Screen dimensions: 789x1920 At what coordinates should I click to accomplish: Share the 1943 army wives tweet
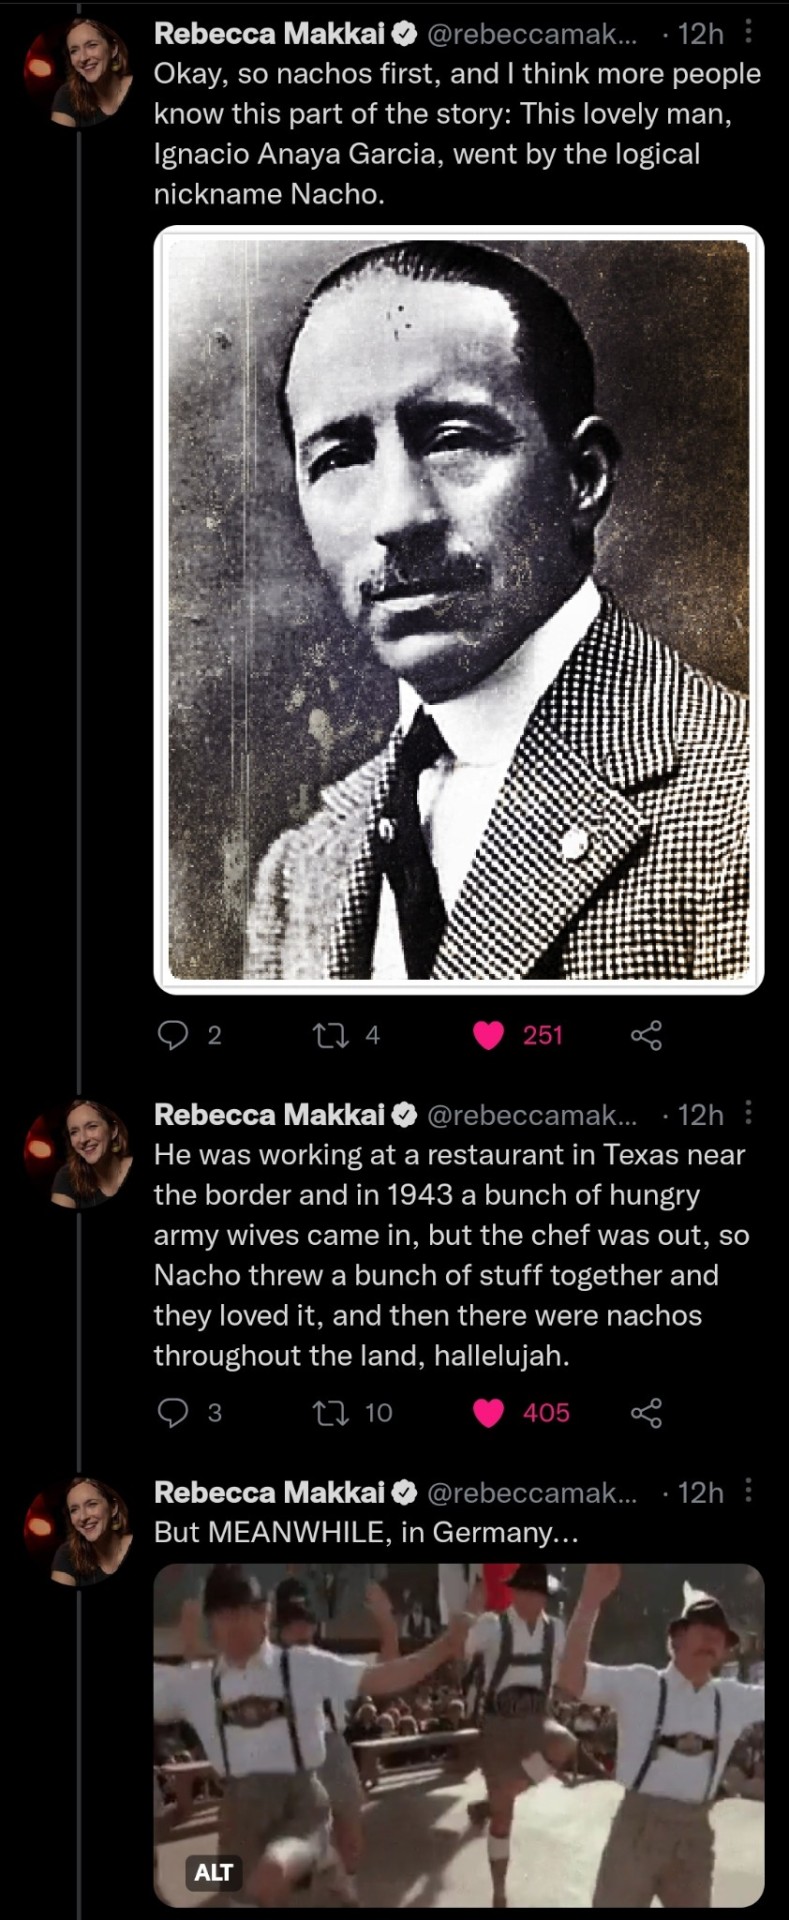click(x=646, y=1412)
